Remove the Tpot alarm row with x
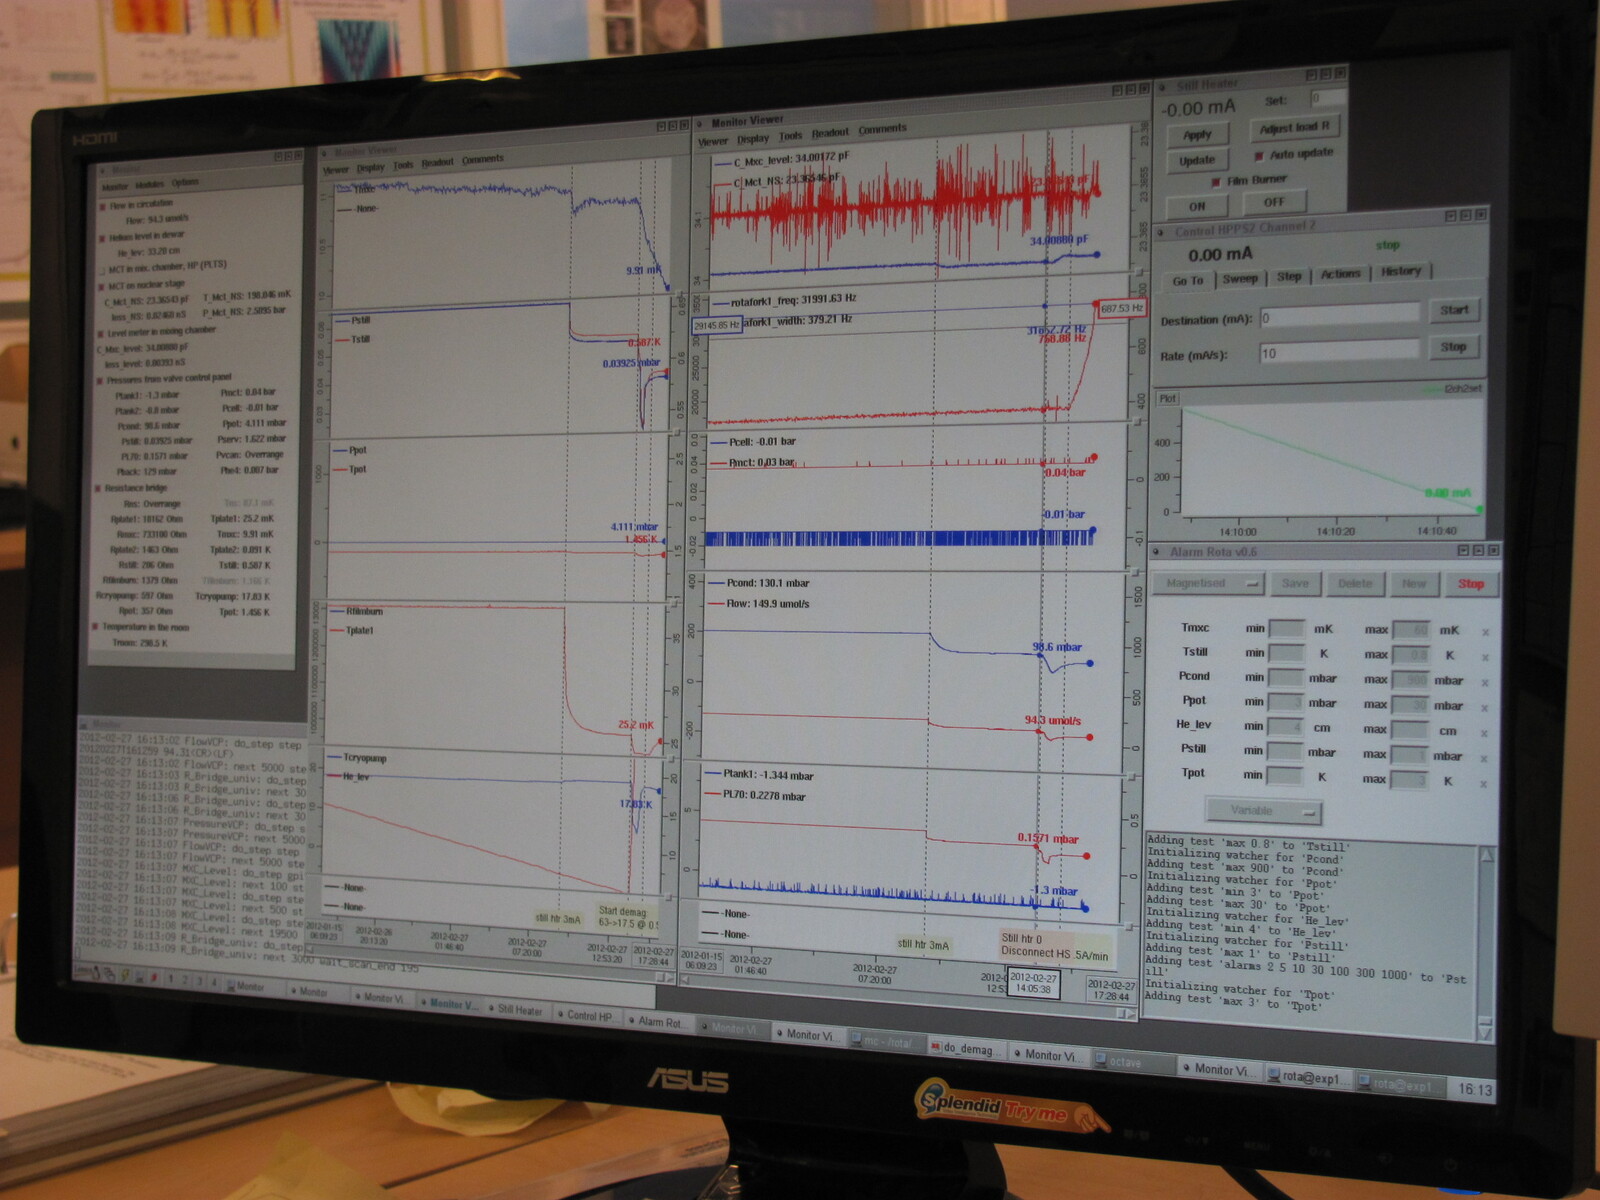Viewport: 1600px width, 1200px height. [x=1483, y=784]
